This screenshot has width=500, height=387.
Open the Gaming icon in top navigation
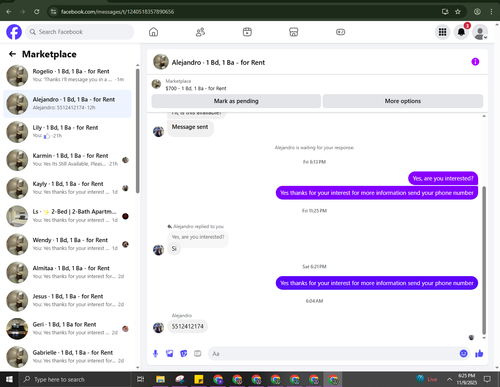point(340,32)
